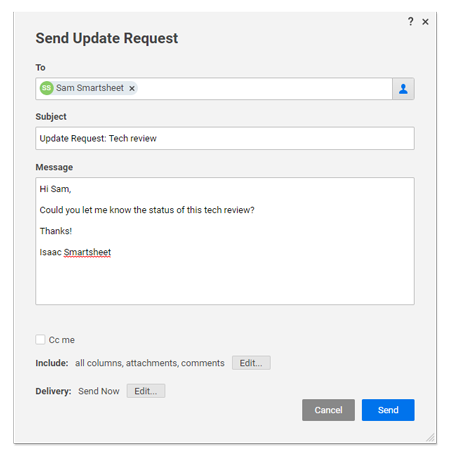This screenshot has height=455, width=450.
Task: Click the tech review question sentence
Action: click(x=147, y=210)
